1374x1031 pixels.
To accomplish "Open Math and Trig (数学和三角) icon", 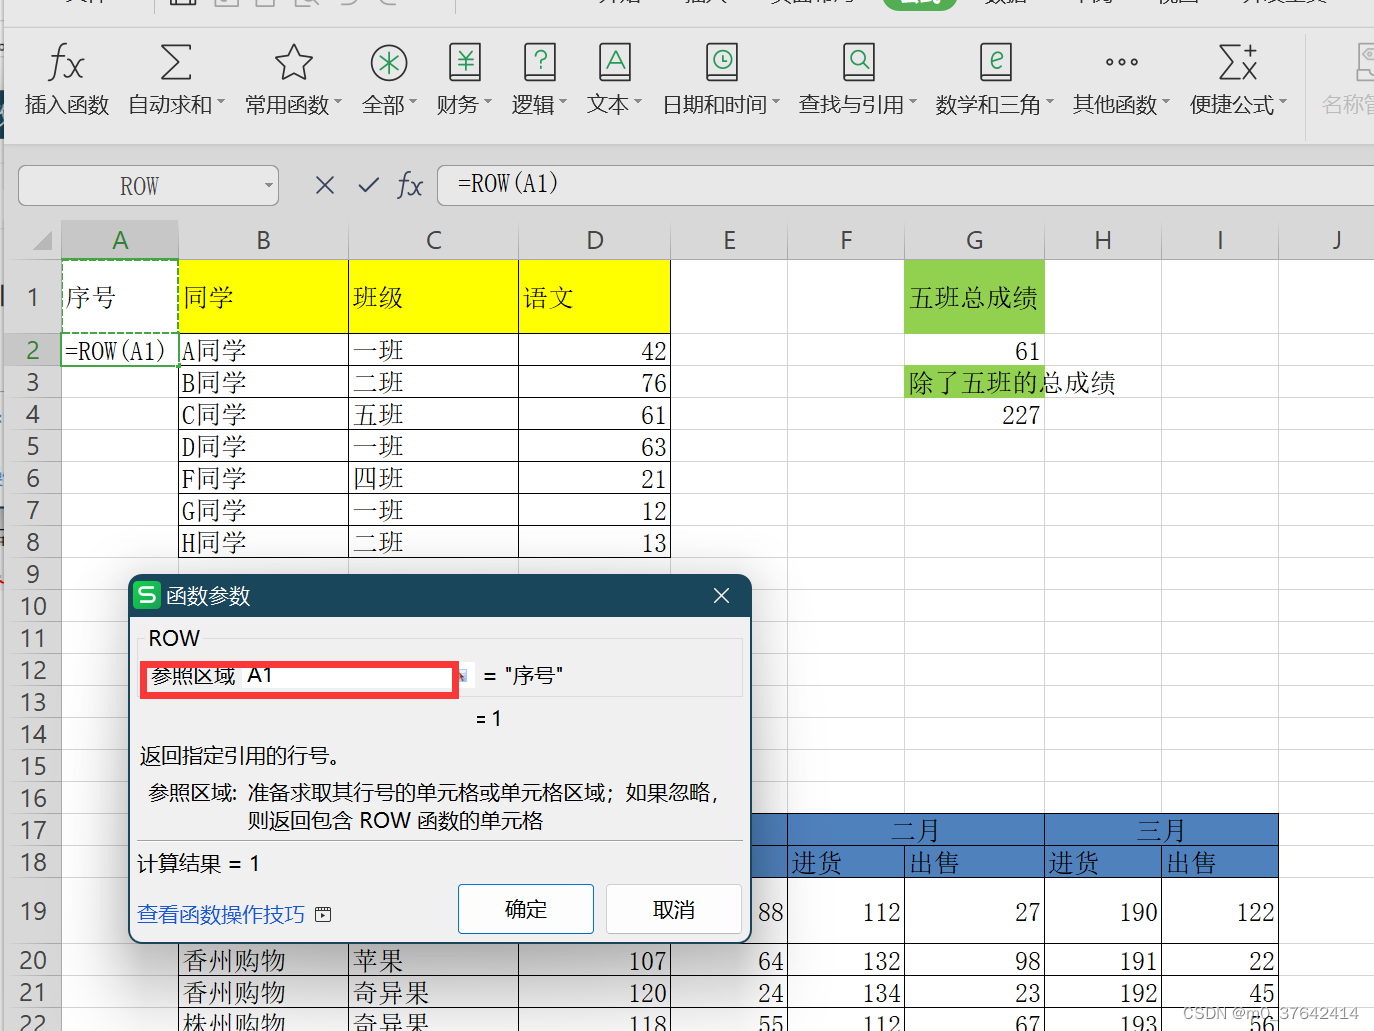I will click(995, 62).
